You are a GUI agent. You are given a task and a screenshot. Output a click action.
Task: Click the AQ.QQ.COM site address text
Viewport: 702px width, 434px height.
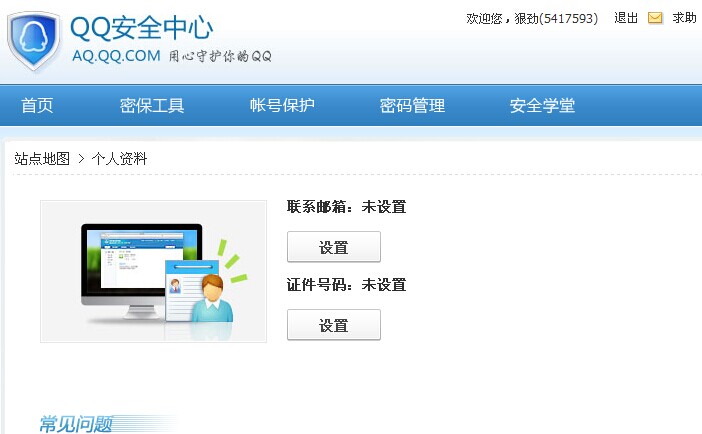116,56
